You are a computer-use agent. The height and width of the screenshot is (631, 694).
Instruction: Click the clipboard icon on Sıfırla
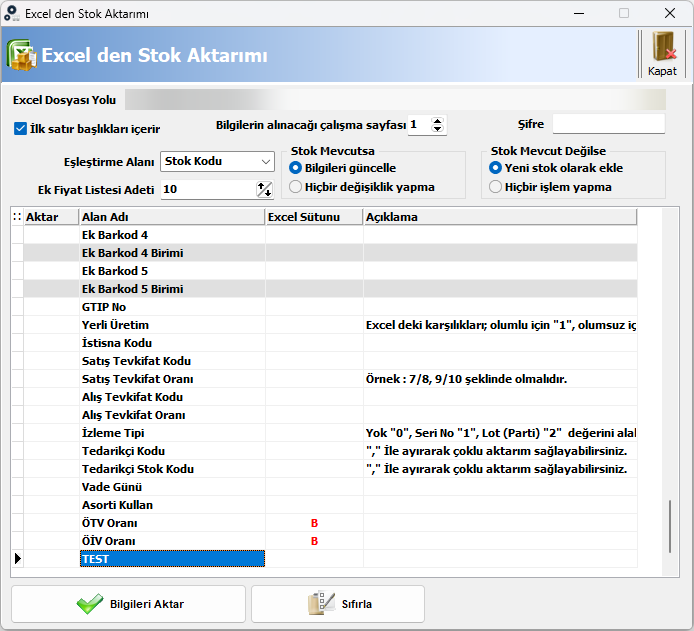click(x=321, y=604)
